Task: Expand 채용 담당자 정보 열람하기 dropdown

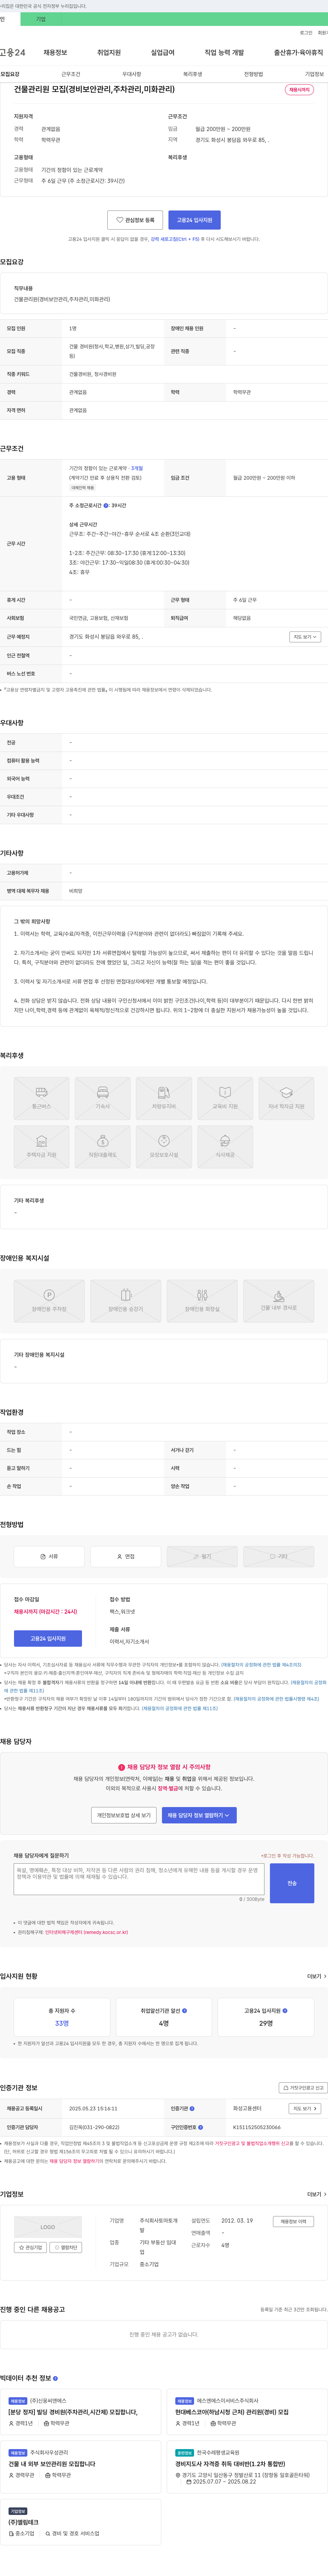Action: pos(199,1815)
